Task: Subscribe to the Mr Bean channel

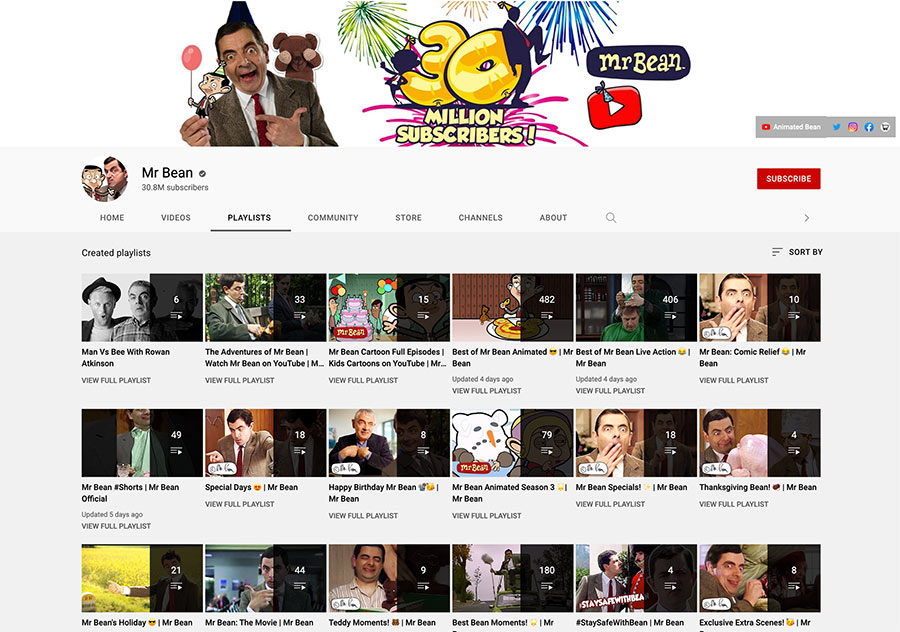Action: (789, 179)
